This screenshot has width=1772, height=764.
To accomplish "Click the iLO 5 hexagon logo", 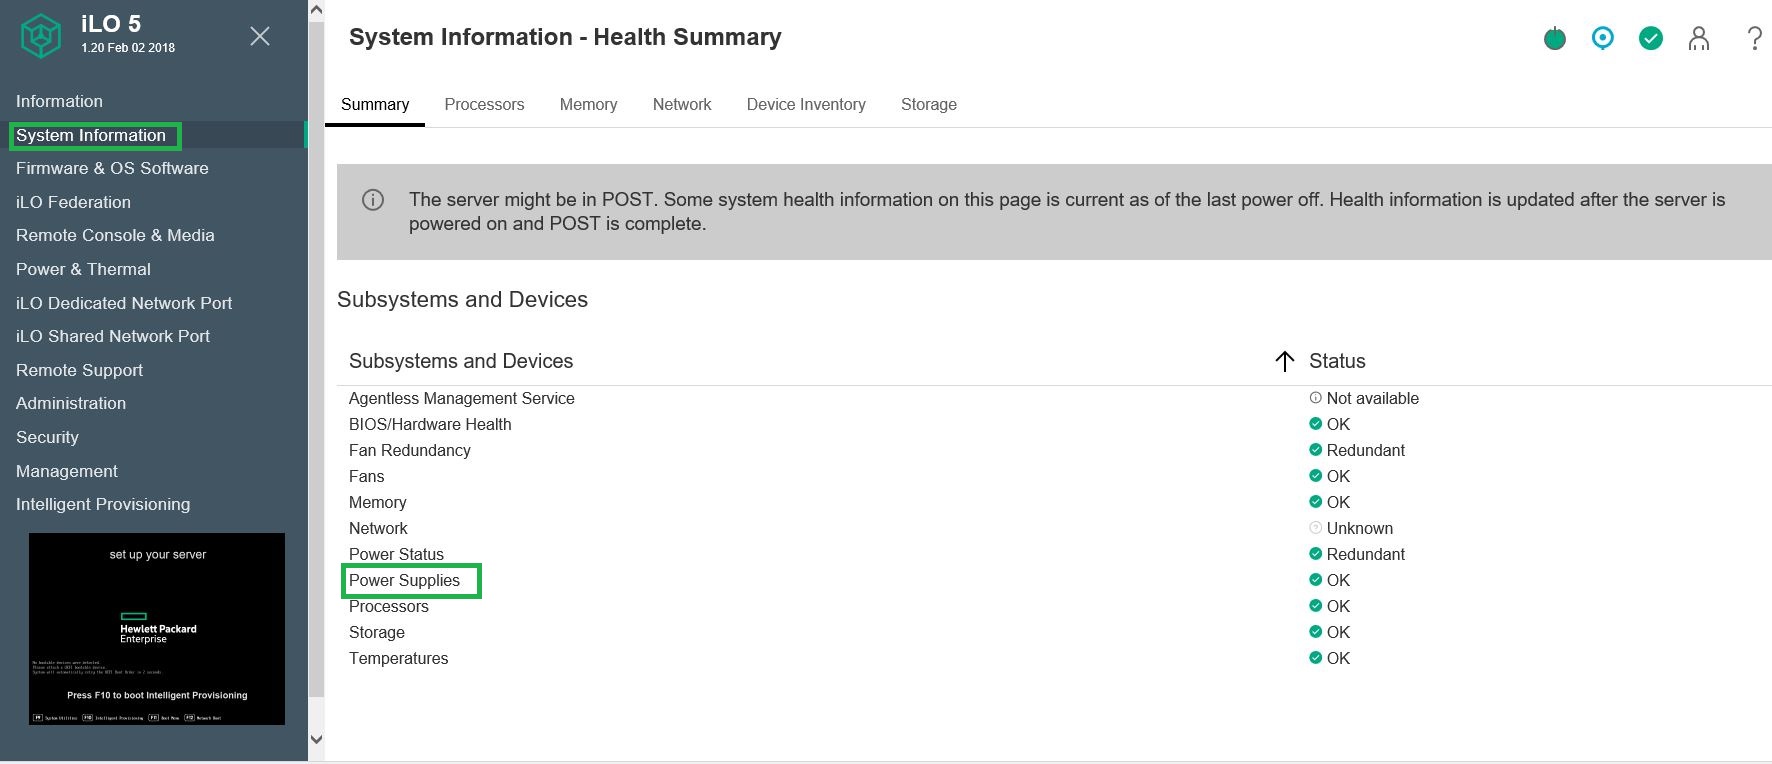I will pos(41,36).
